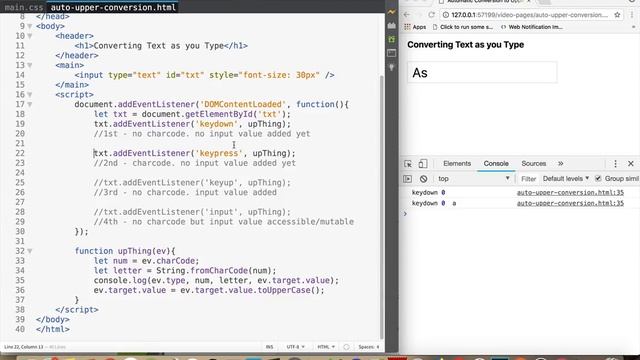Click 'toUpperCase' on line 36
Screen dimensions: 640x360
click(284, 290)
